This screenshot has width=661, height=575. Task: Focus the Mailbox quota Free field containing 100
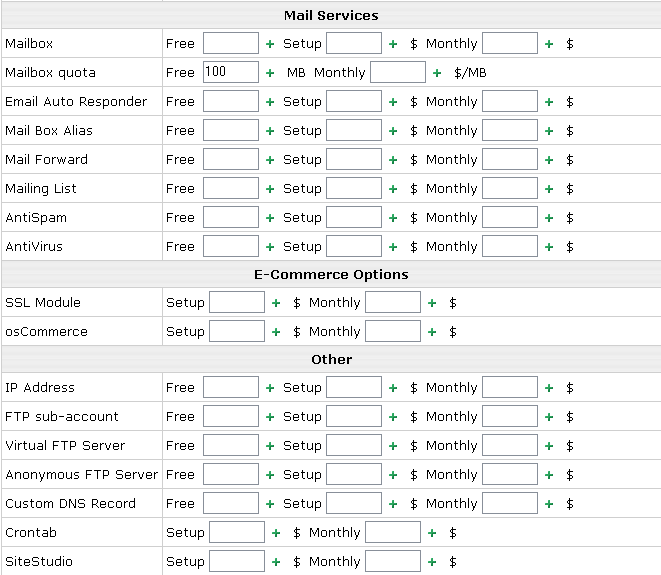click(x=231, y=72)
